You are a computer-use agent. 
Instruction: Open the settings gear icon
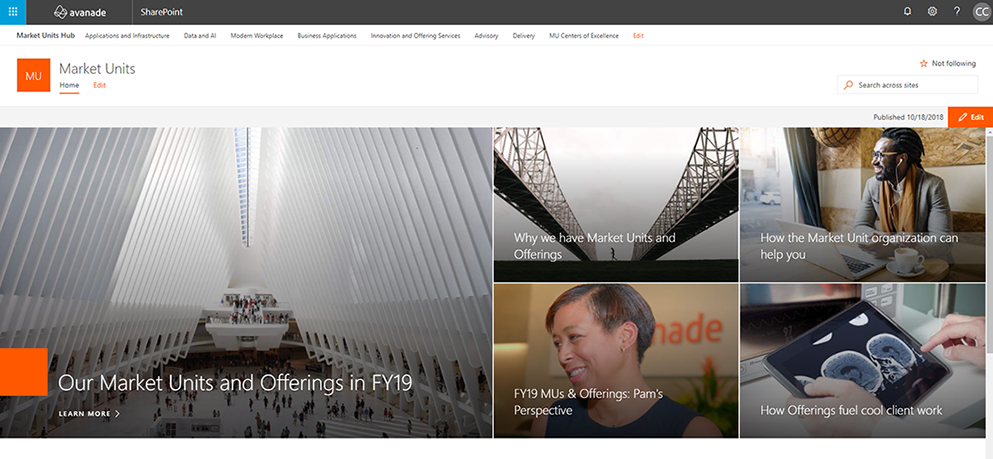(x=932, y=11)
